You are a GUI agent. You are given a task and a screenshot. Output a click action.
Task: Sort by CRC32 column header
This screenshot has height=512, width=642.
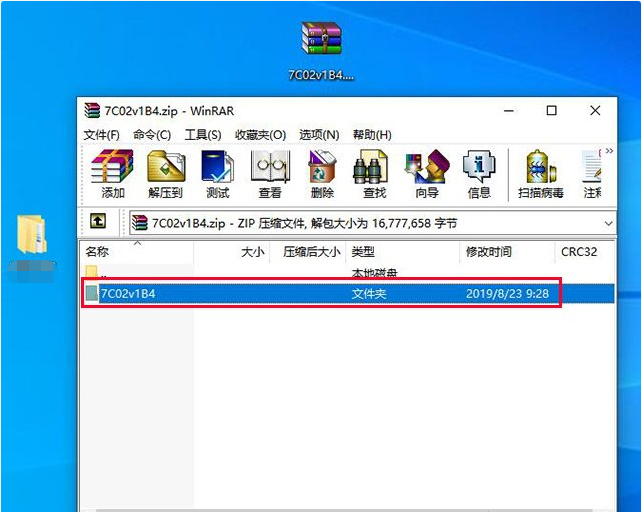(x=585, y=251)
